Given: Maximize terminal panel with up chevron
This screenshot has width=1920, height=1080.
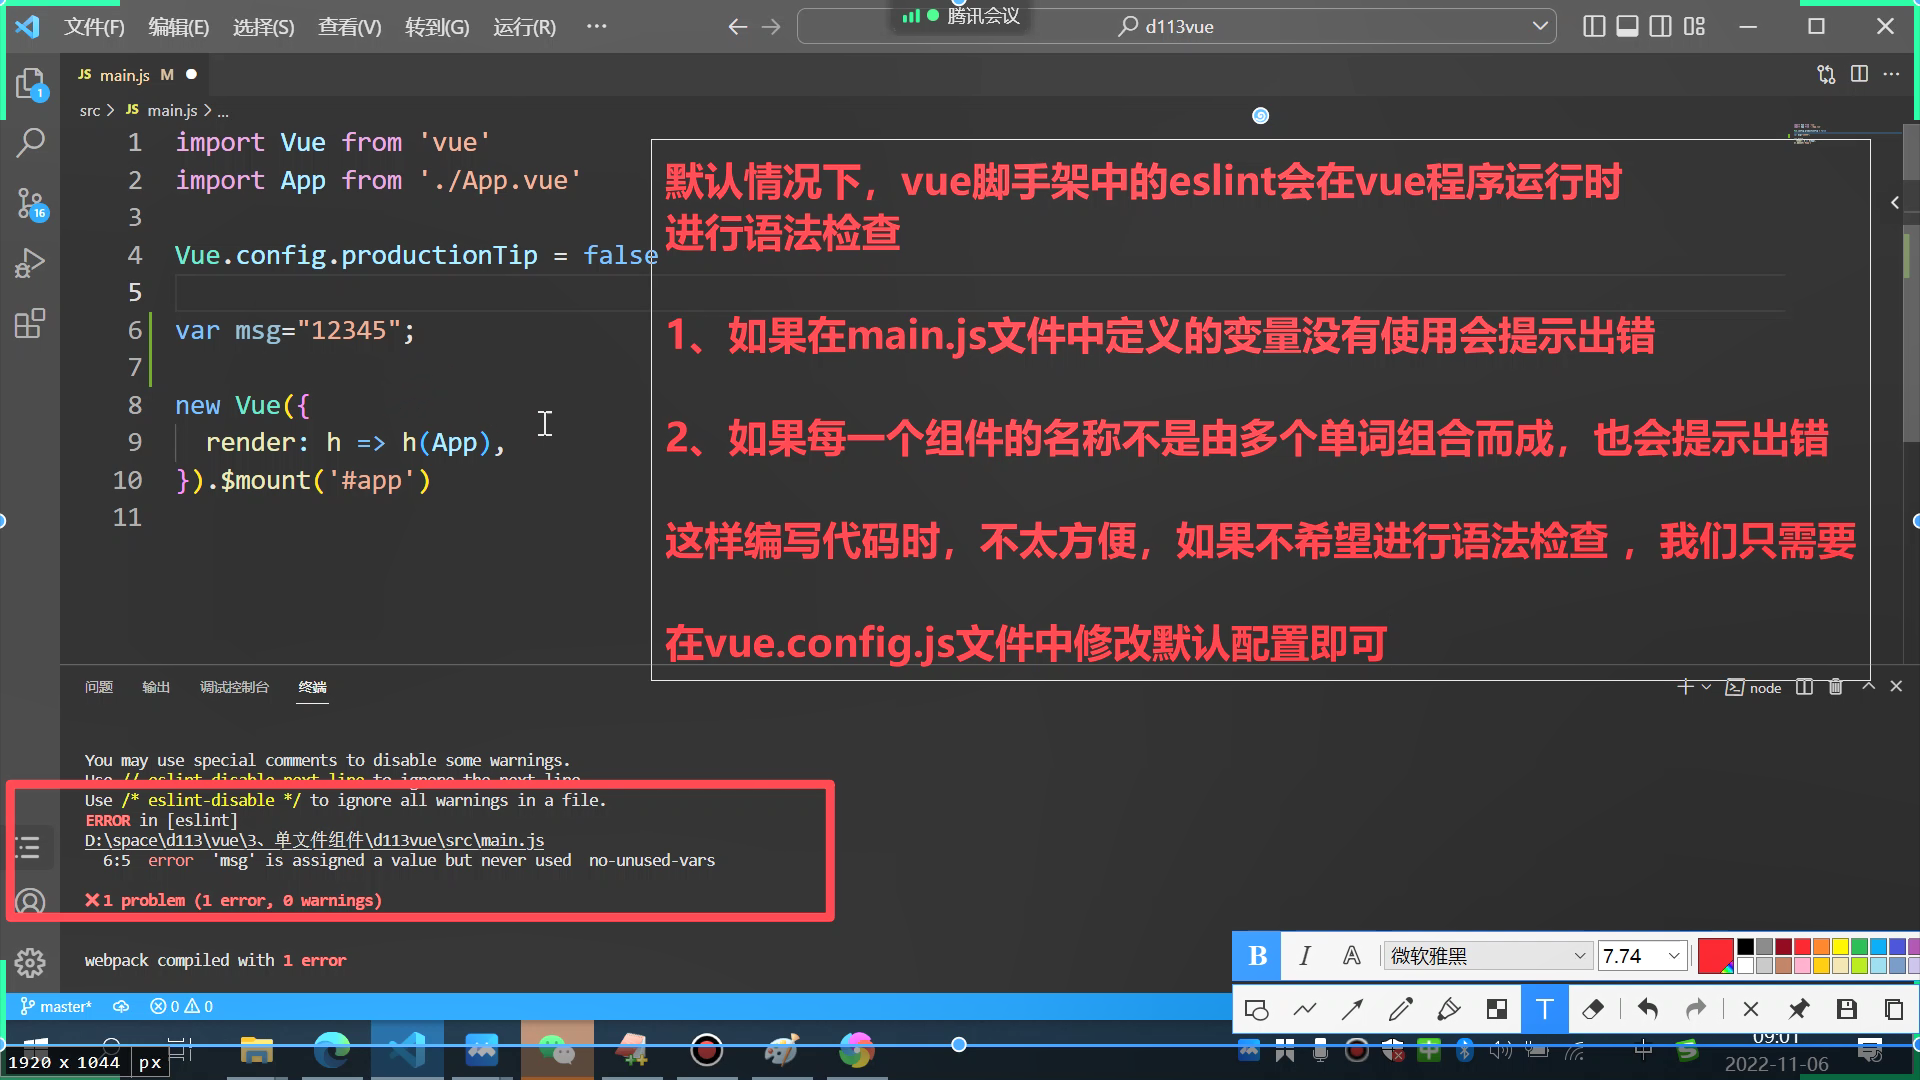Looking at the screenshot, I should click(1868, 687).
